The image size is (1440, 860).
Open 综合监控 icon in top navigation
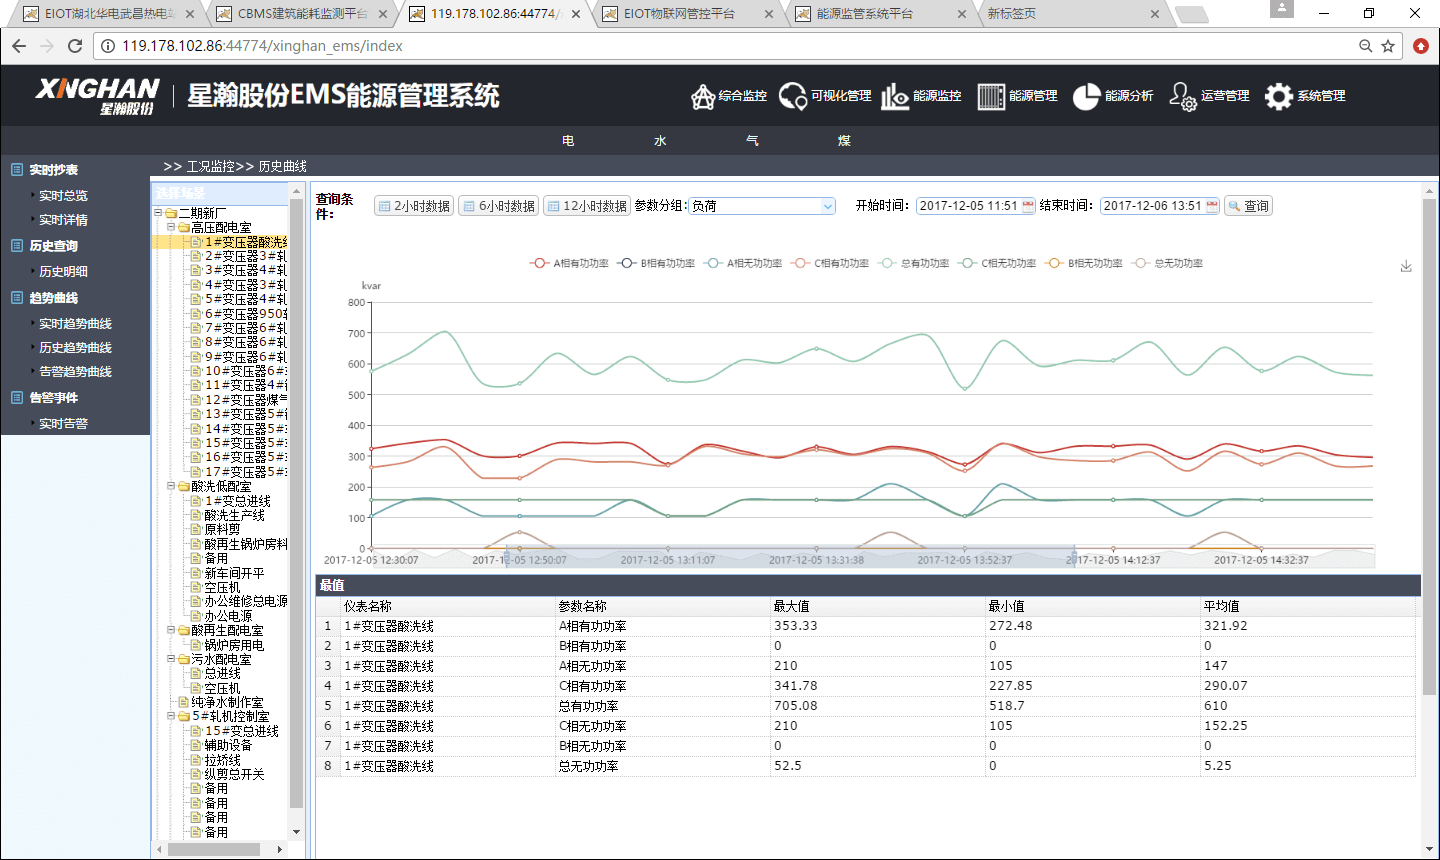(x=703, y=96)
